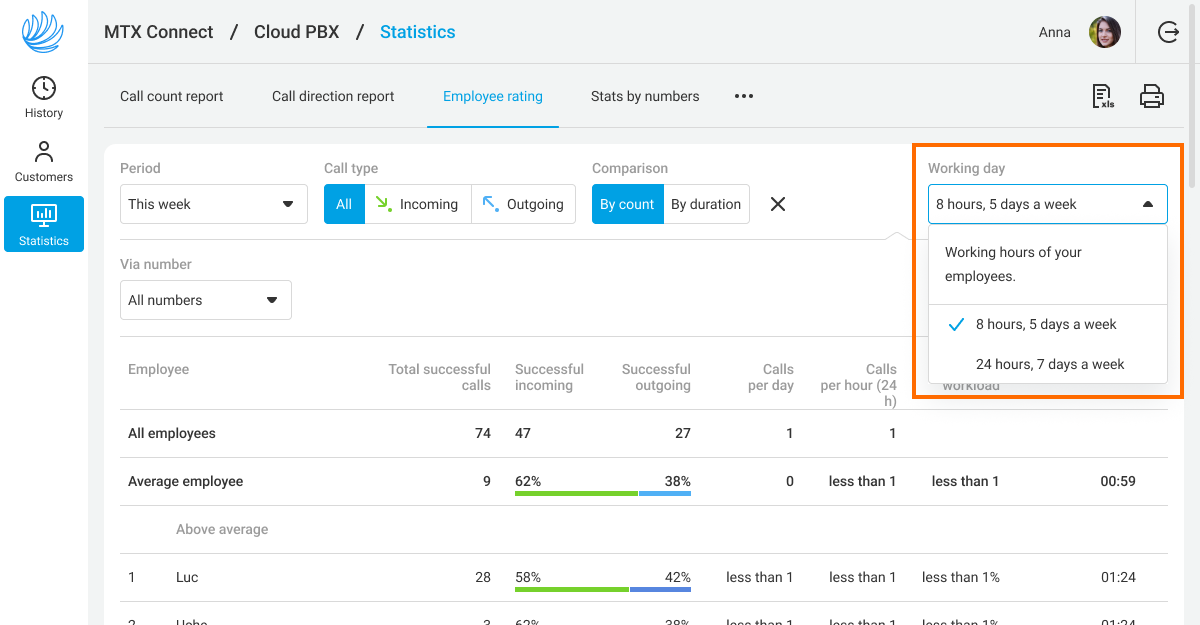The width and height of the screenshot is (1200, 625).
Task: Navigate to Cloud PBX breadcrumb link
Action: [x=296, y=32]
